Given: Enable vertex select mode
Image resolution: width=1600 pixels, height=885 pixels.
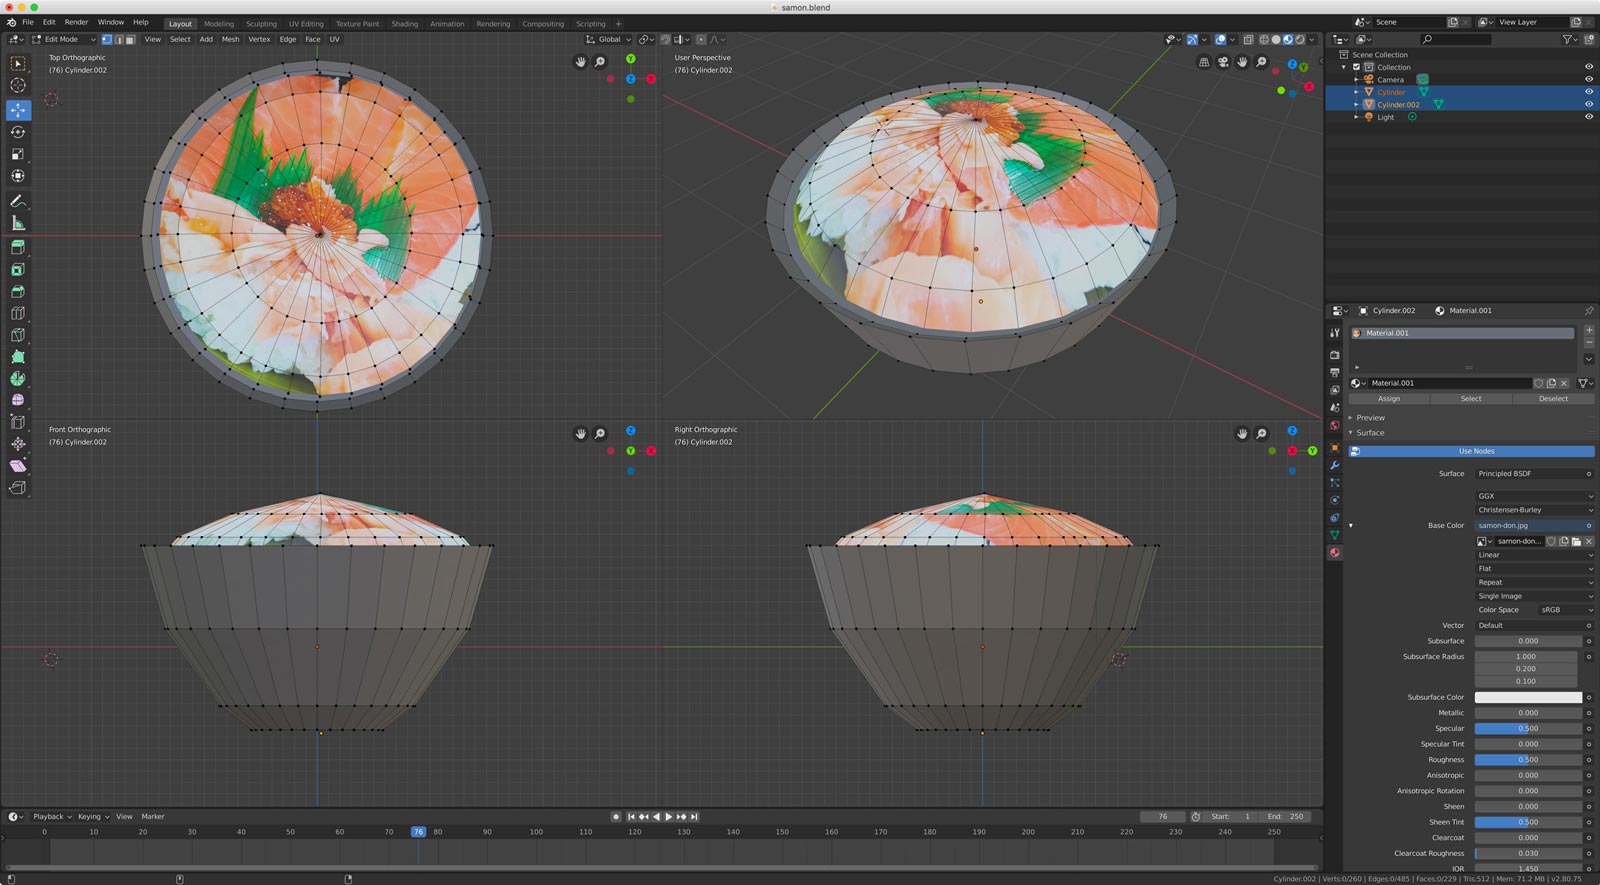Looking at the screenshot, I should pyautogui.click(x=107, y=40).
